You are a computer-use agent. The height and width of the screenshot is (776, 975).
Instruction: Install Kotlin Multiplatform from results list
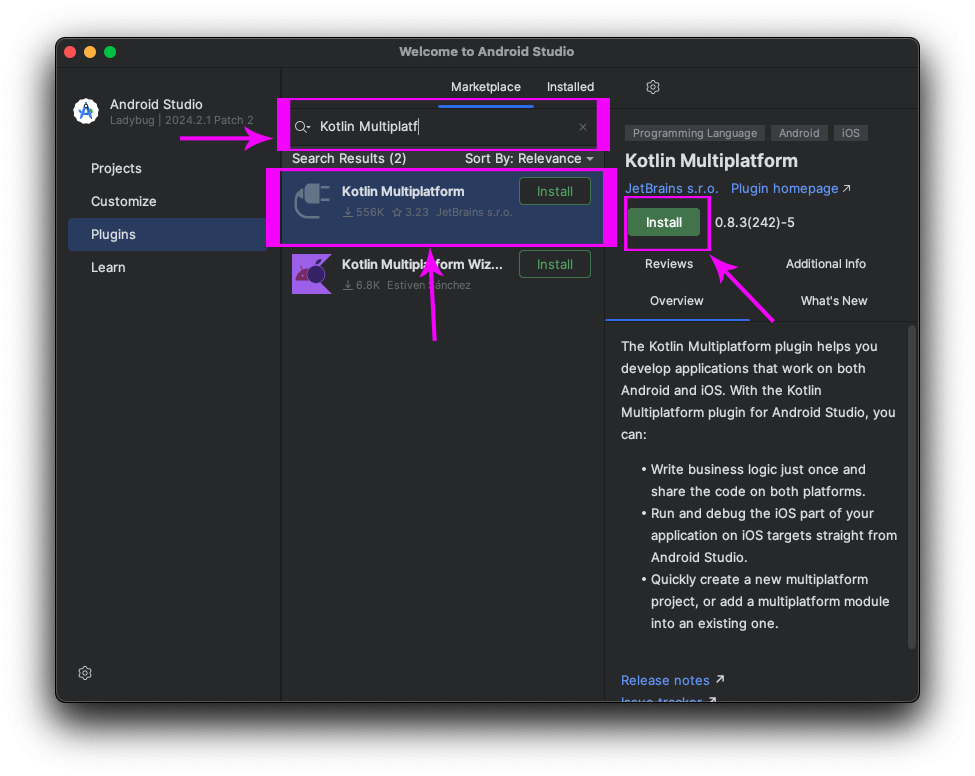(x=555, y=192)
